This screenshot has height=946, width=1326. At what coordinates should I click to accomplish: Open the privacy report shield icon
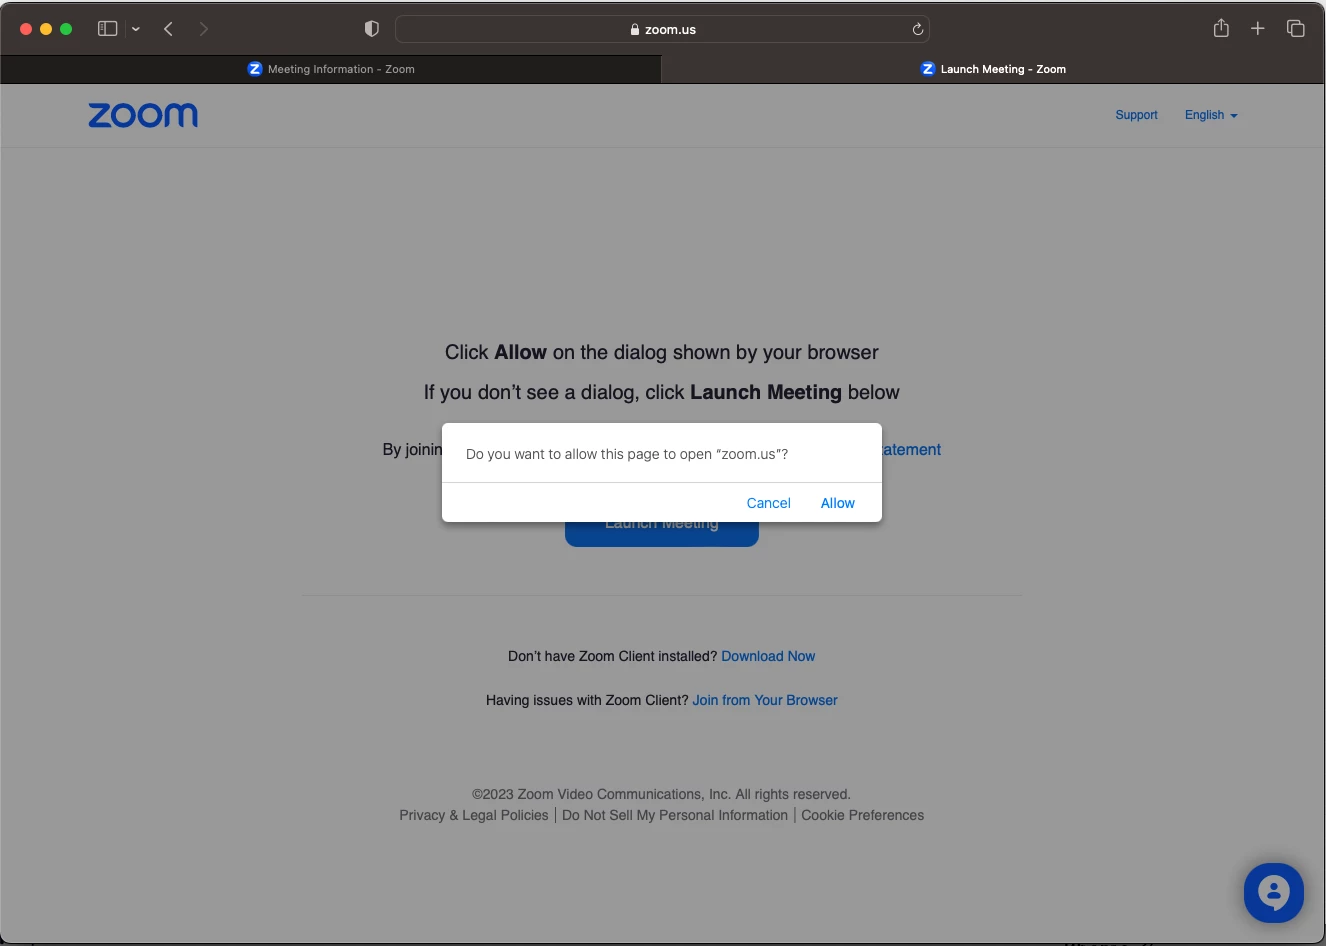pyautogui.click(x=372, y=29)
